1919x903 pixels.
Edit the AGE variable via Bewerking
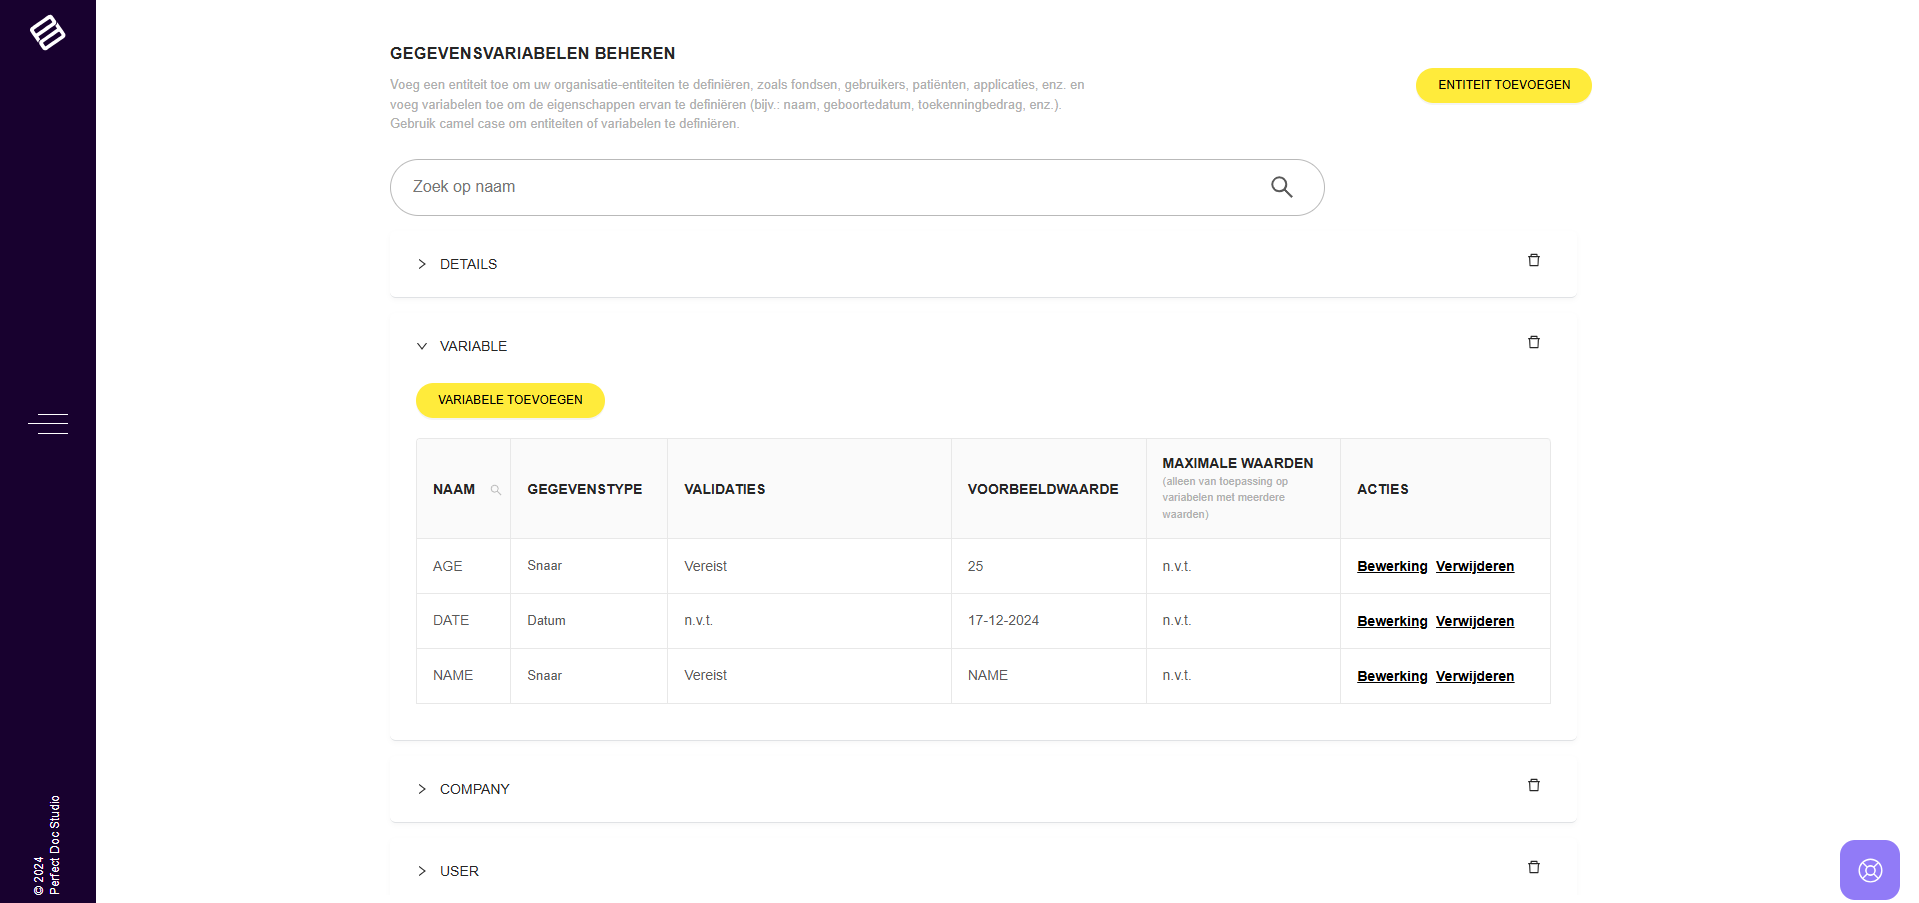point(1391,566)
